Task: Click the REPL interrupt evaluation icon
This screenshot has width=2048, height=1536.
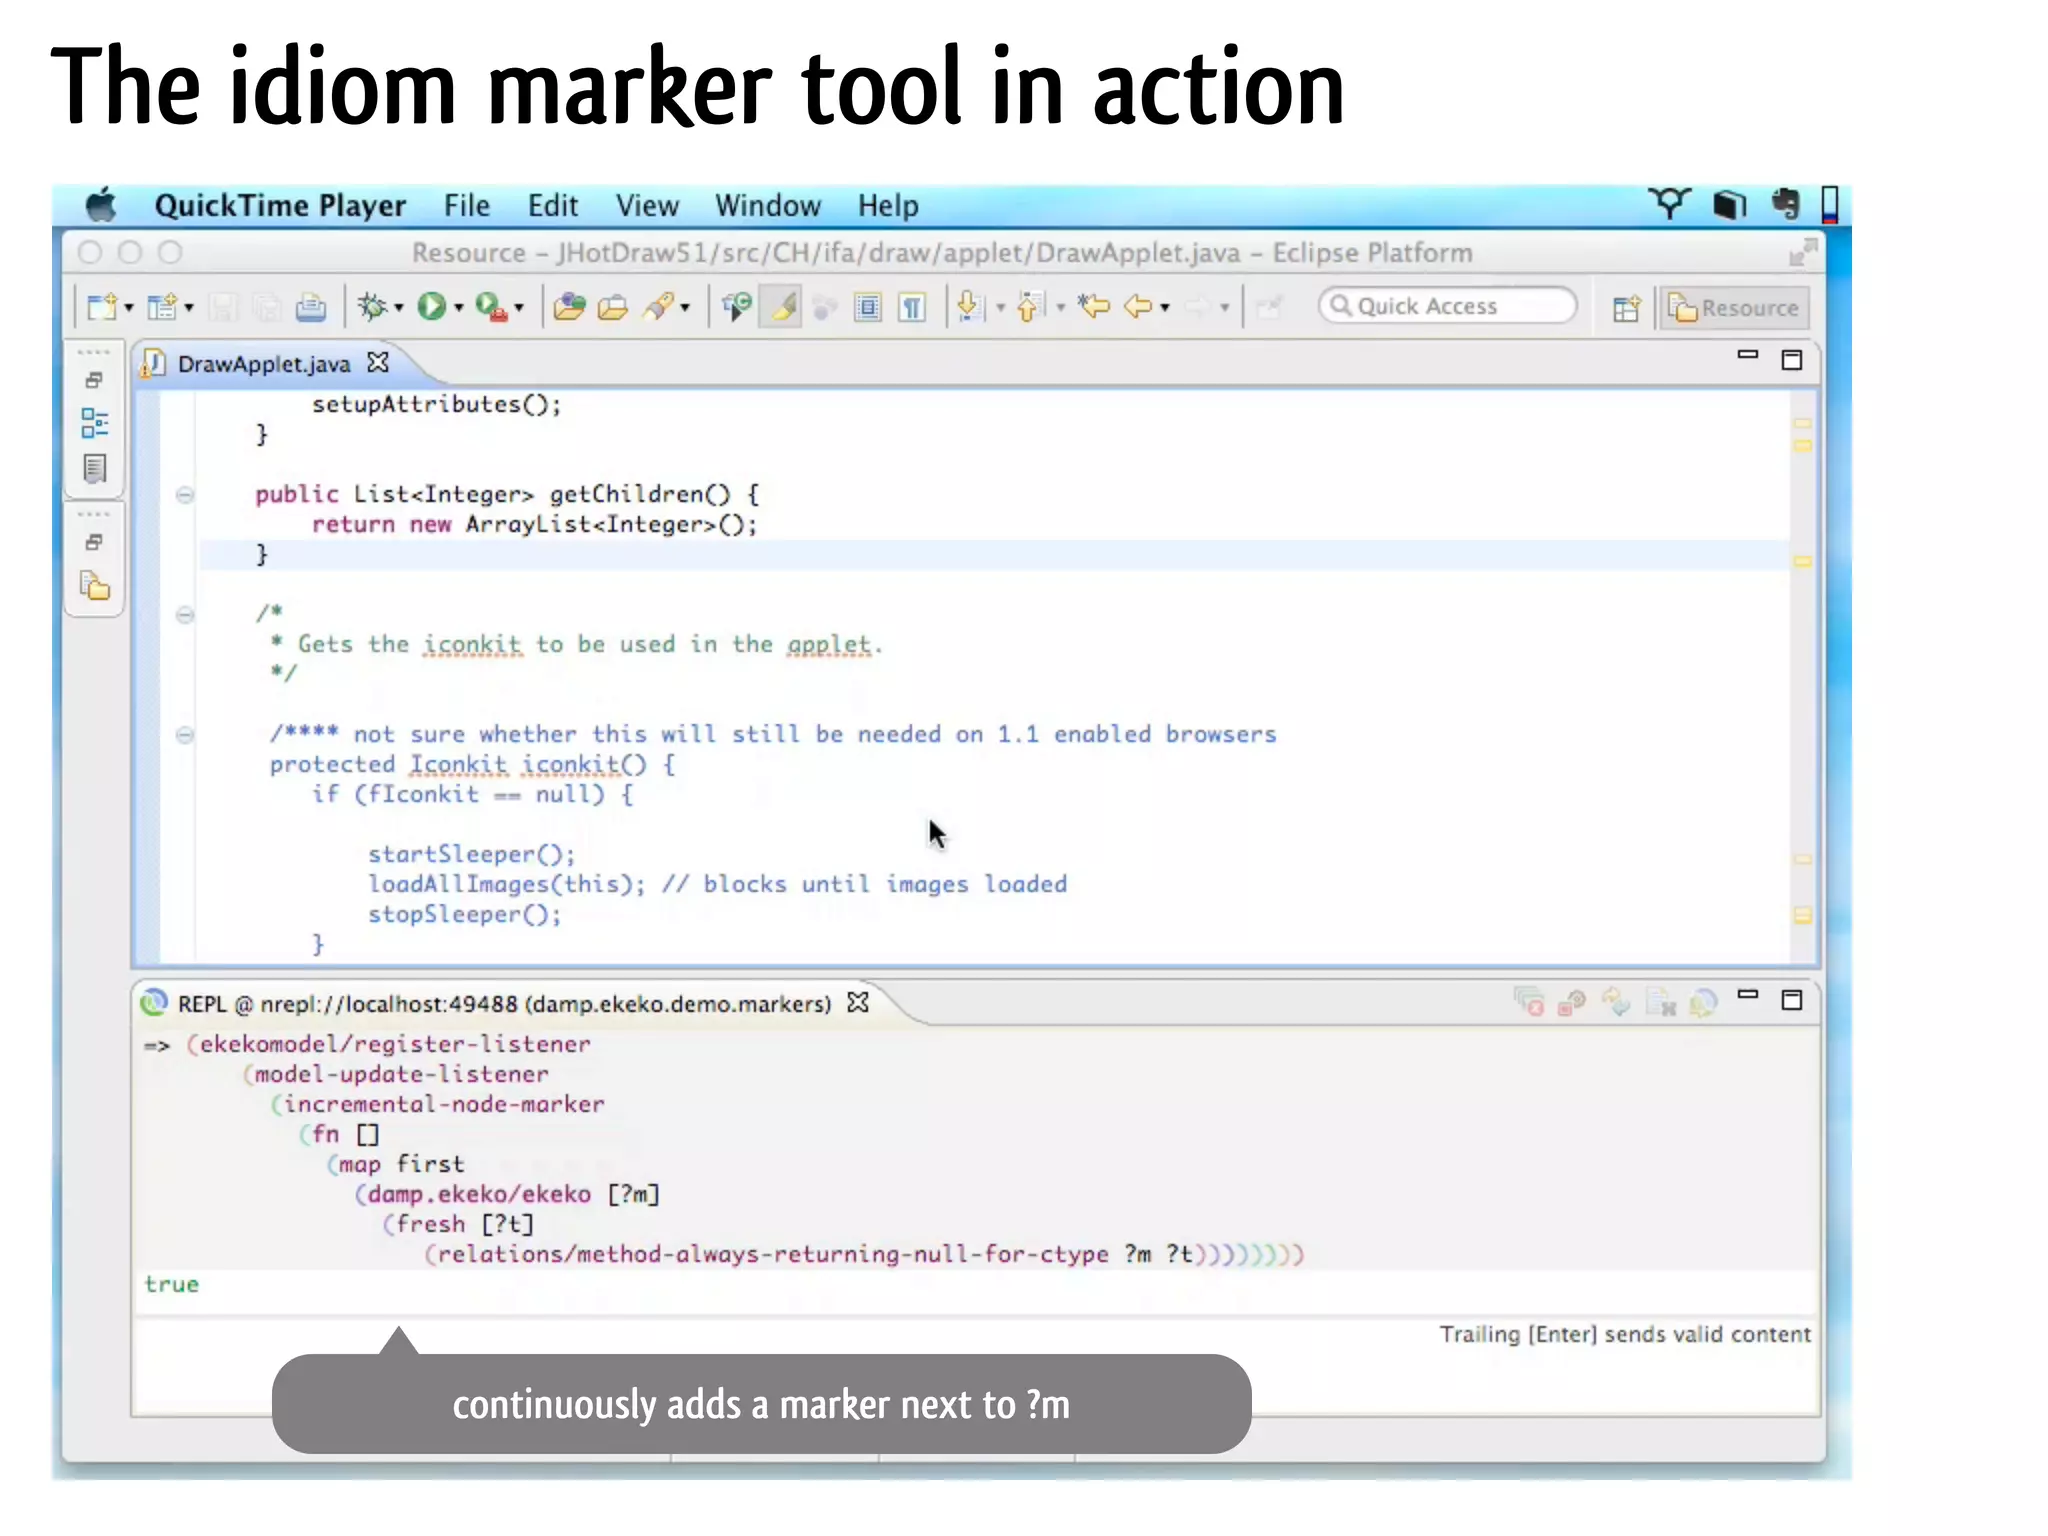Action: 1573,1002
